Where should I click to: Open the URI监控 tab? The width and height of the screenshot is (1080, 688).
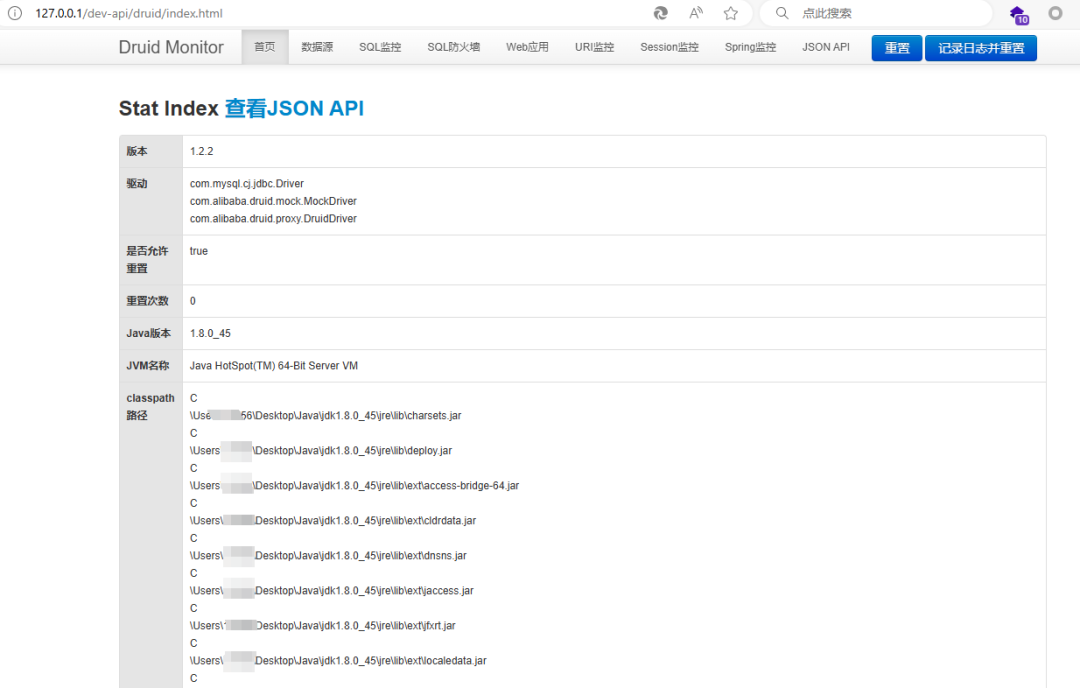click(x=594, y=47)
